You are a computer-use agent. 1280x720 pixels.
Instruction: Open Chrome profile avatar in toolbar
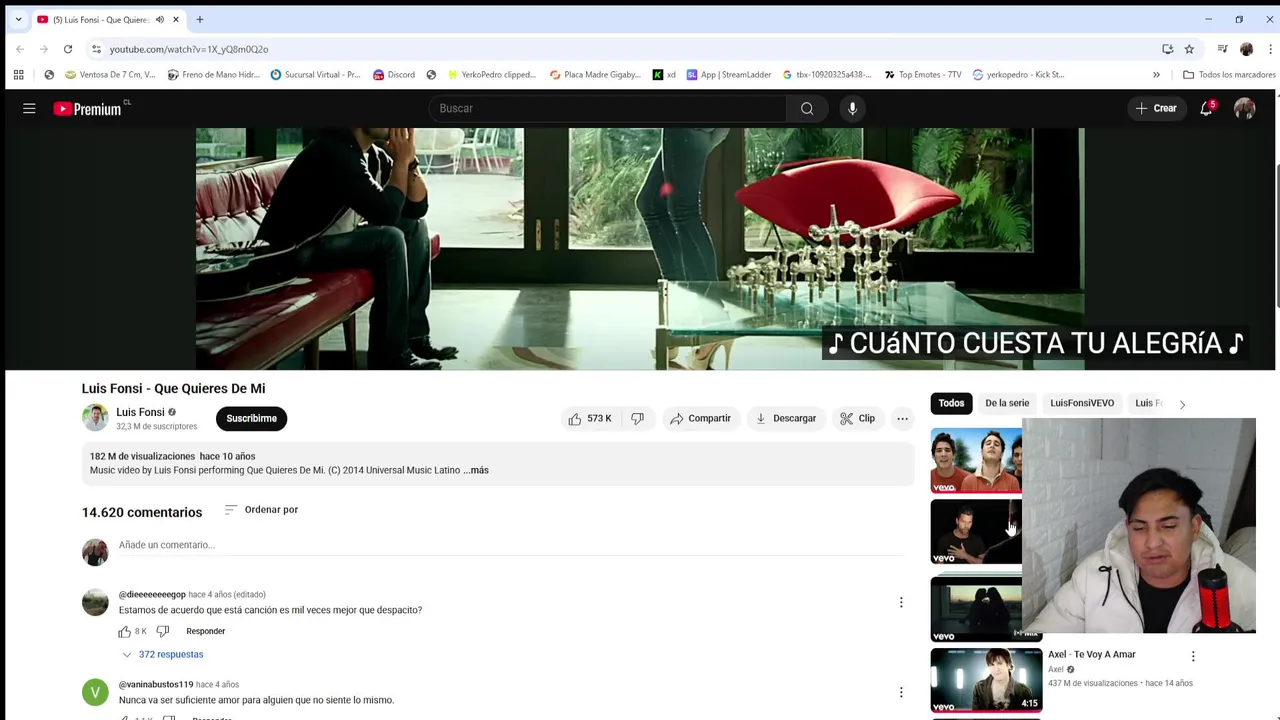click(1246, 49)
